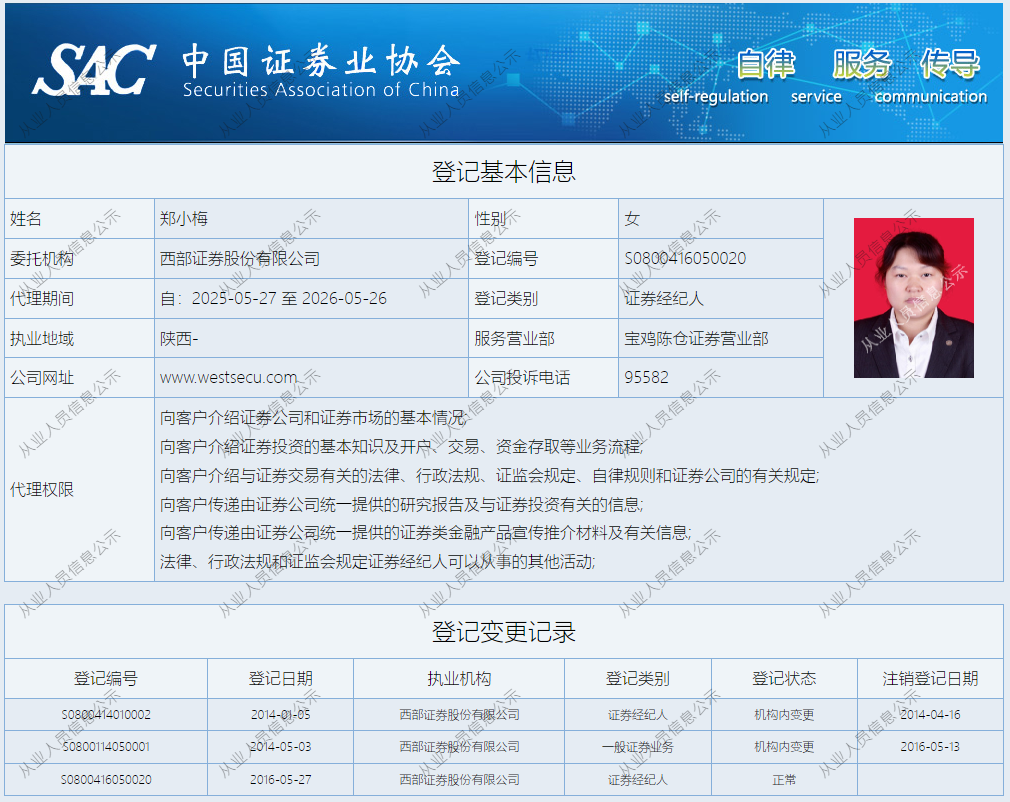Click the 中国证券业协会 header title
The height and width of the screenshot is (802, 1010).
click(x=320, y=62)
